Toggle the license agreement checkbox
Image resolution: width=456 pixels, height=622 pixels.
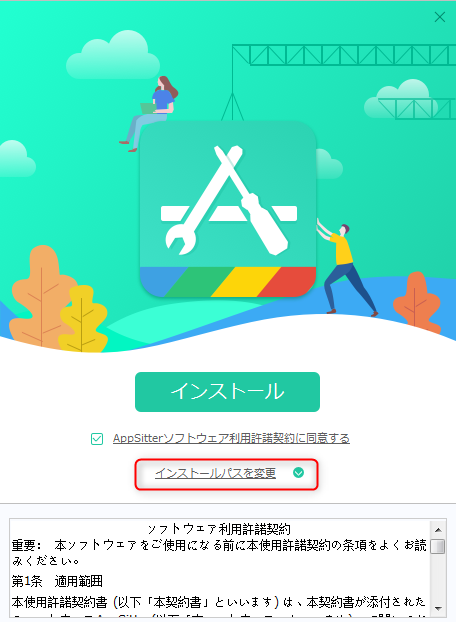[x=97, y=439]
